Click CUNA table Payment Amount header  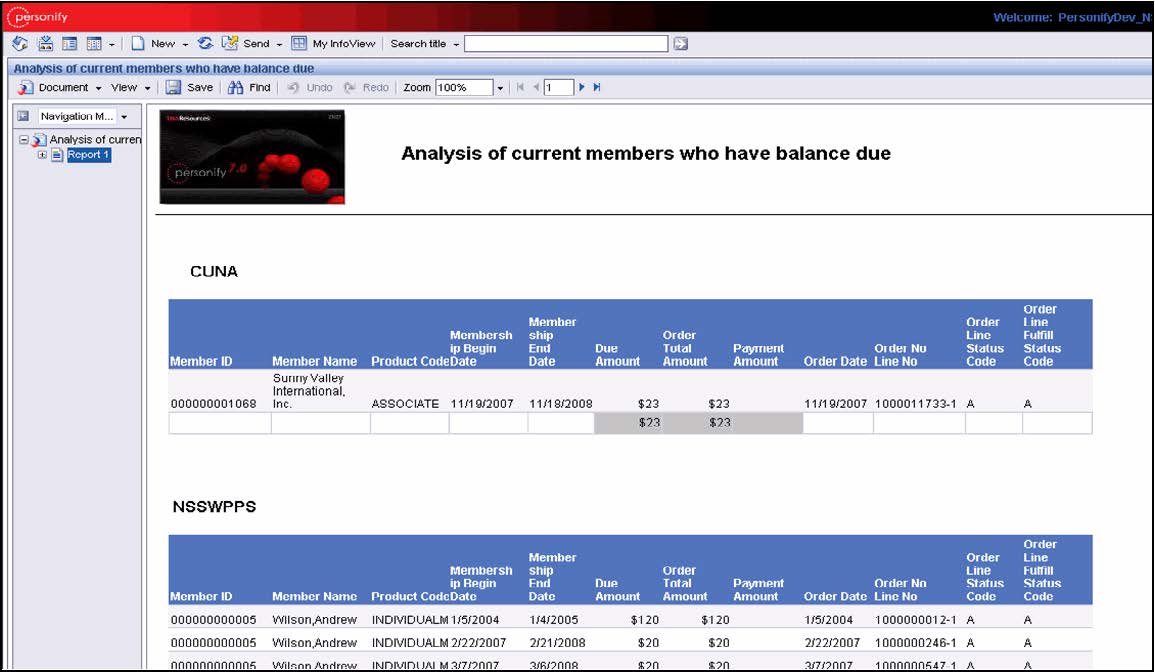pos(758,354)
